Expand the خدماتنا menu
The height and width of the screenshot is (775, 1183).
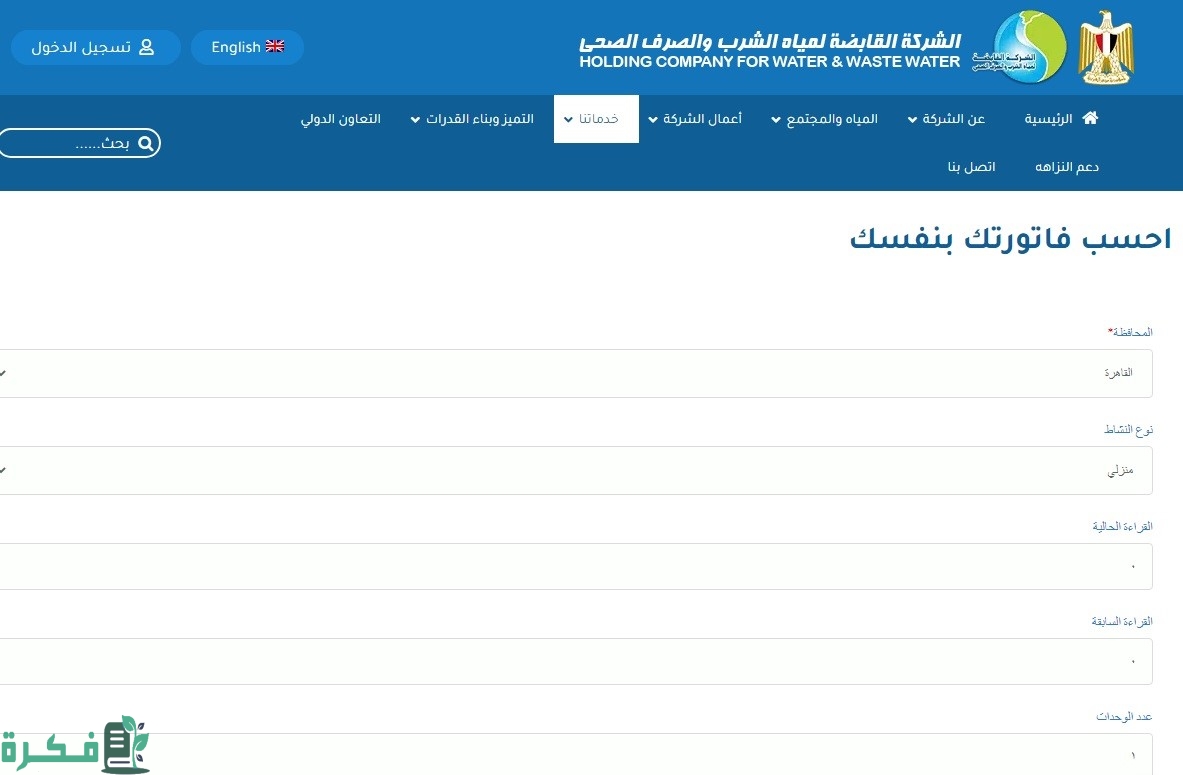click(596, 119)
